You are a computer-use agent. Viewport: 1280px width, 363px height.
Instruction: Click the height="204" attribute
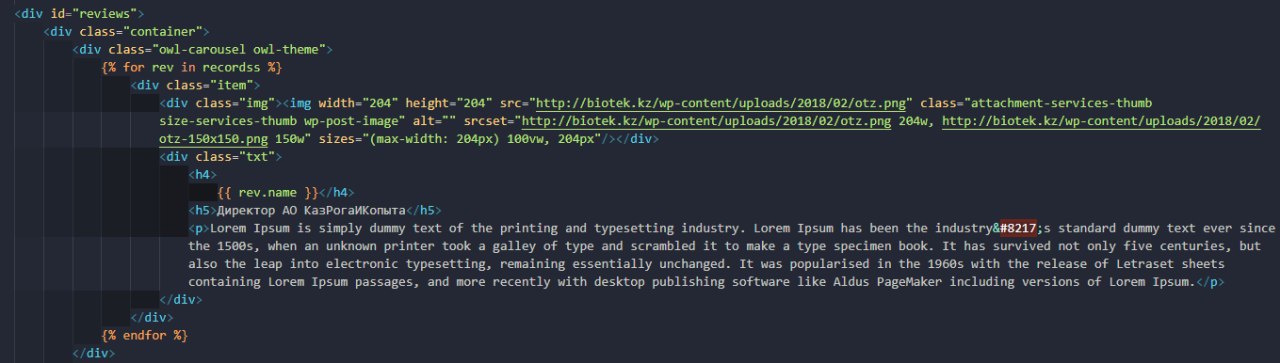coord(449,103)
